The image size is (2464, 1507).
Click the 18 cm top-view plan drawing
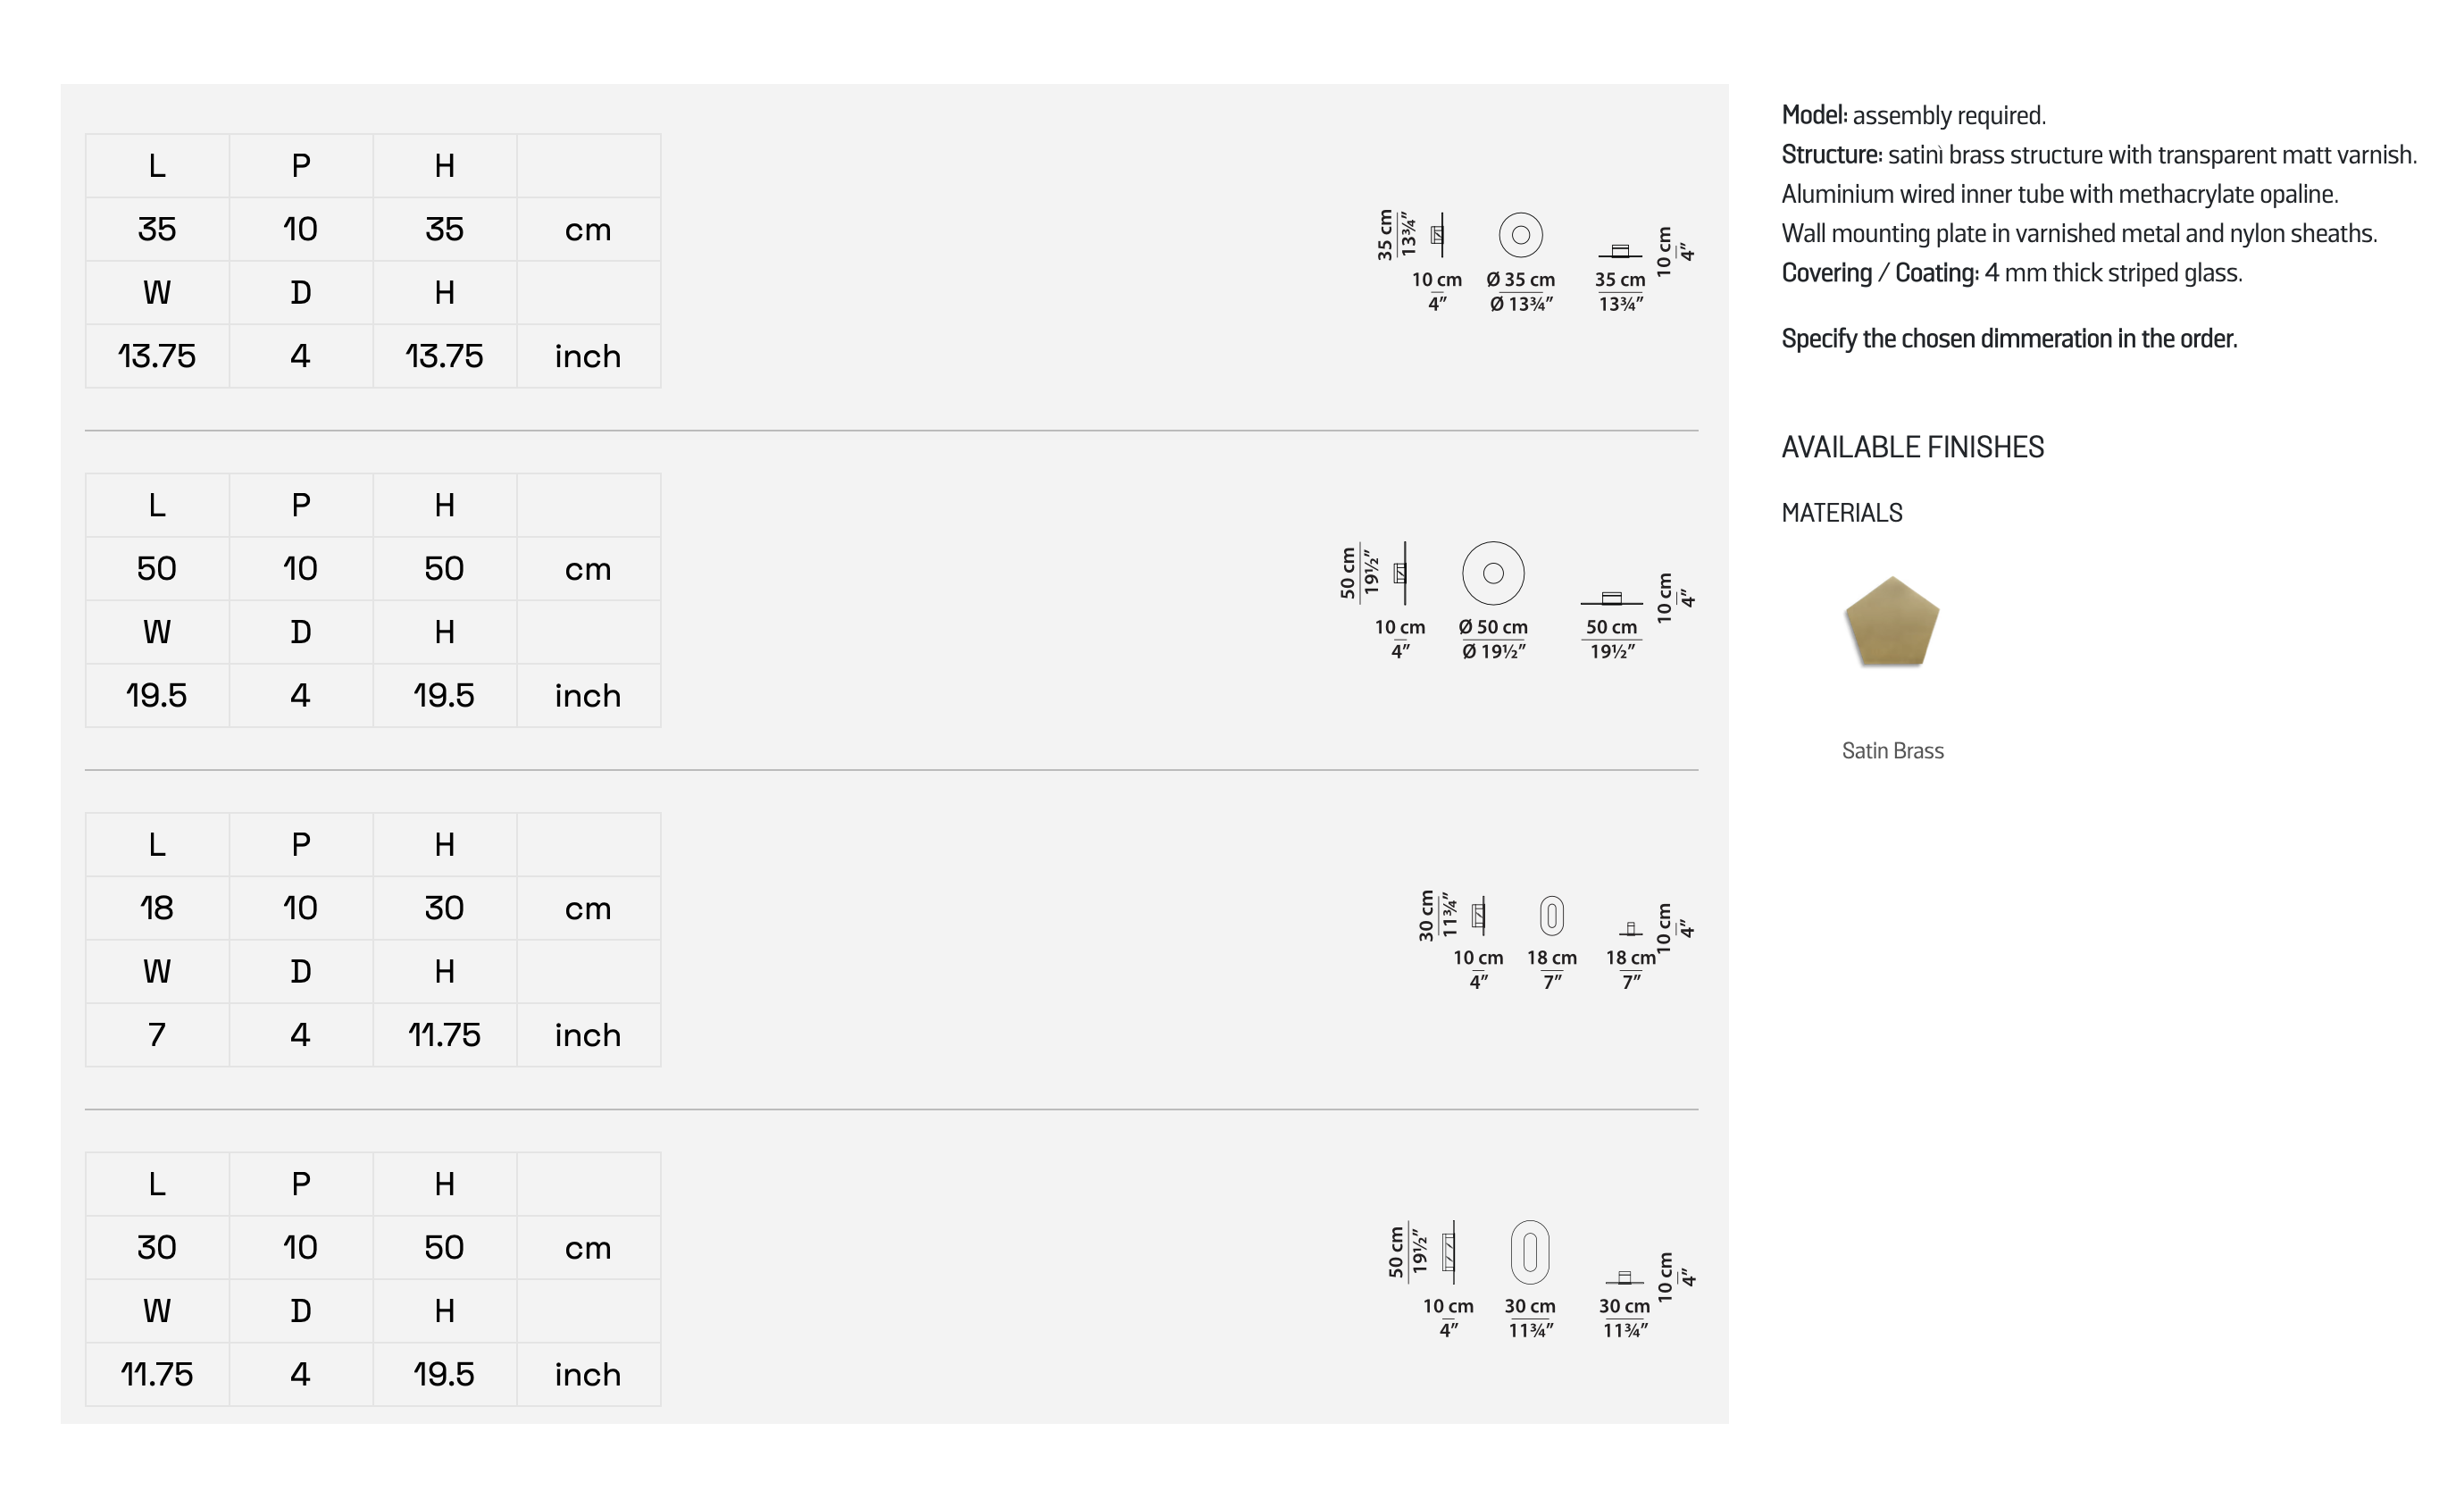click(x=1631, y=930)
